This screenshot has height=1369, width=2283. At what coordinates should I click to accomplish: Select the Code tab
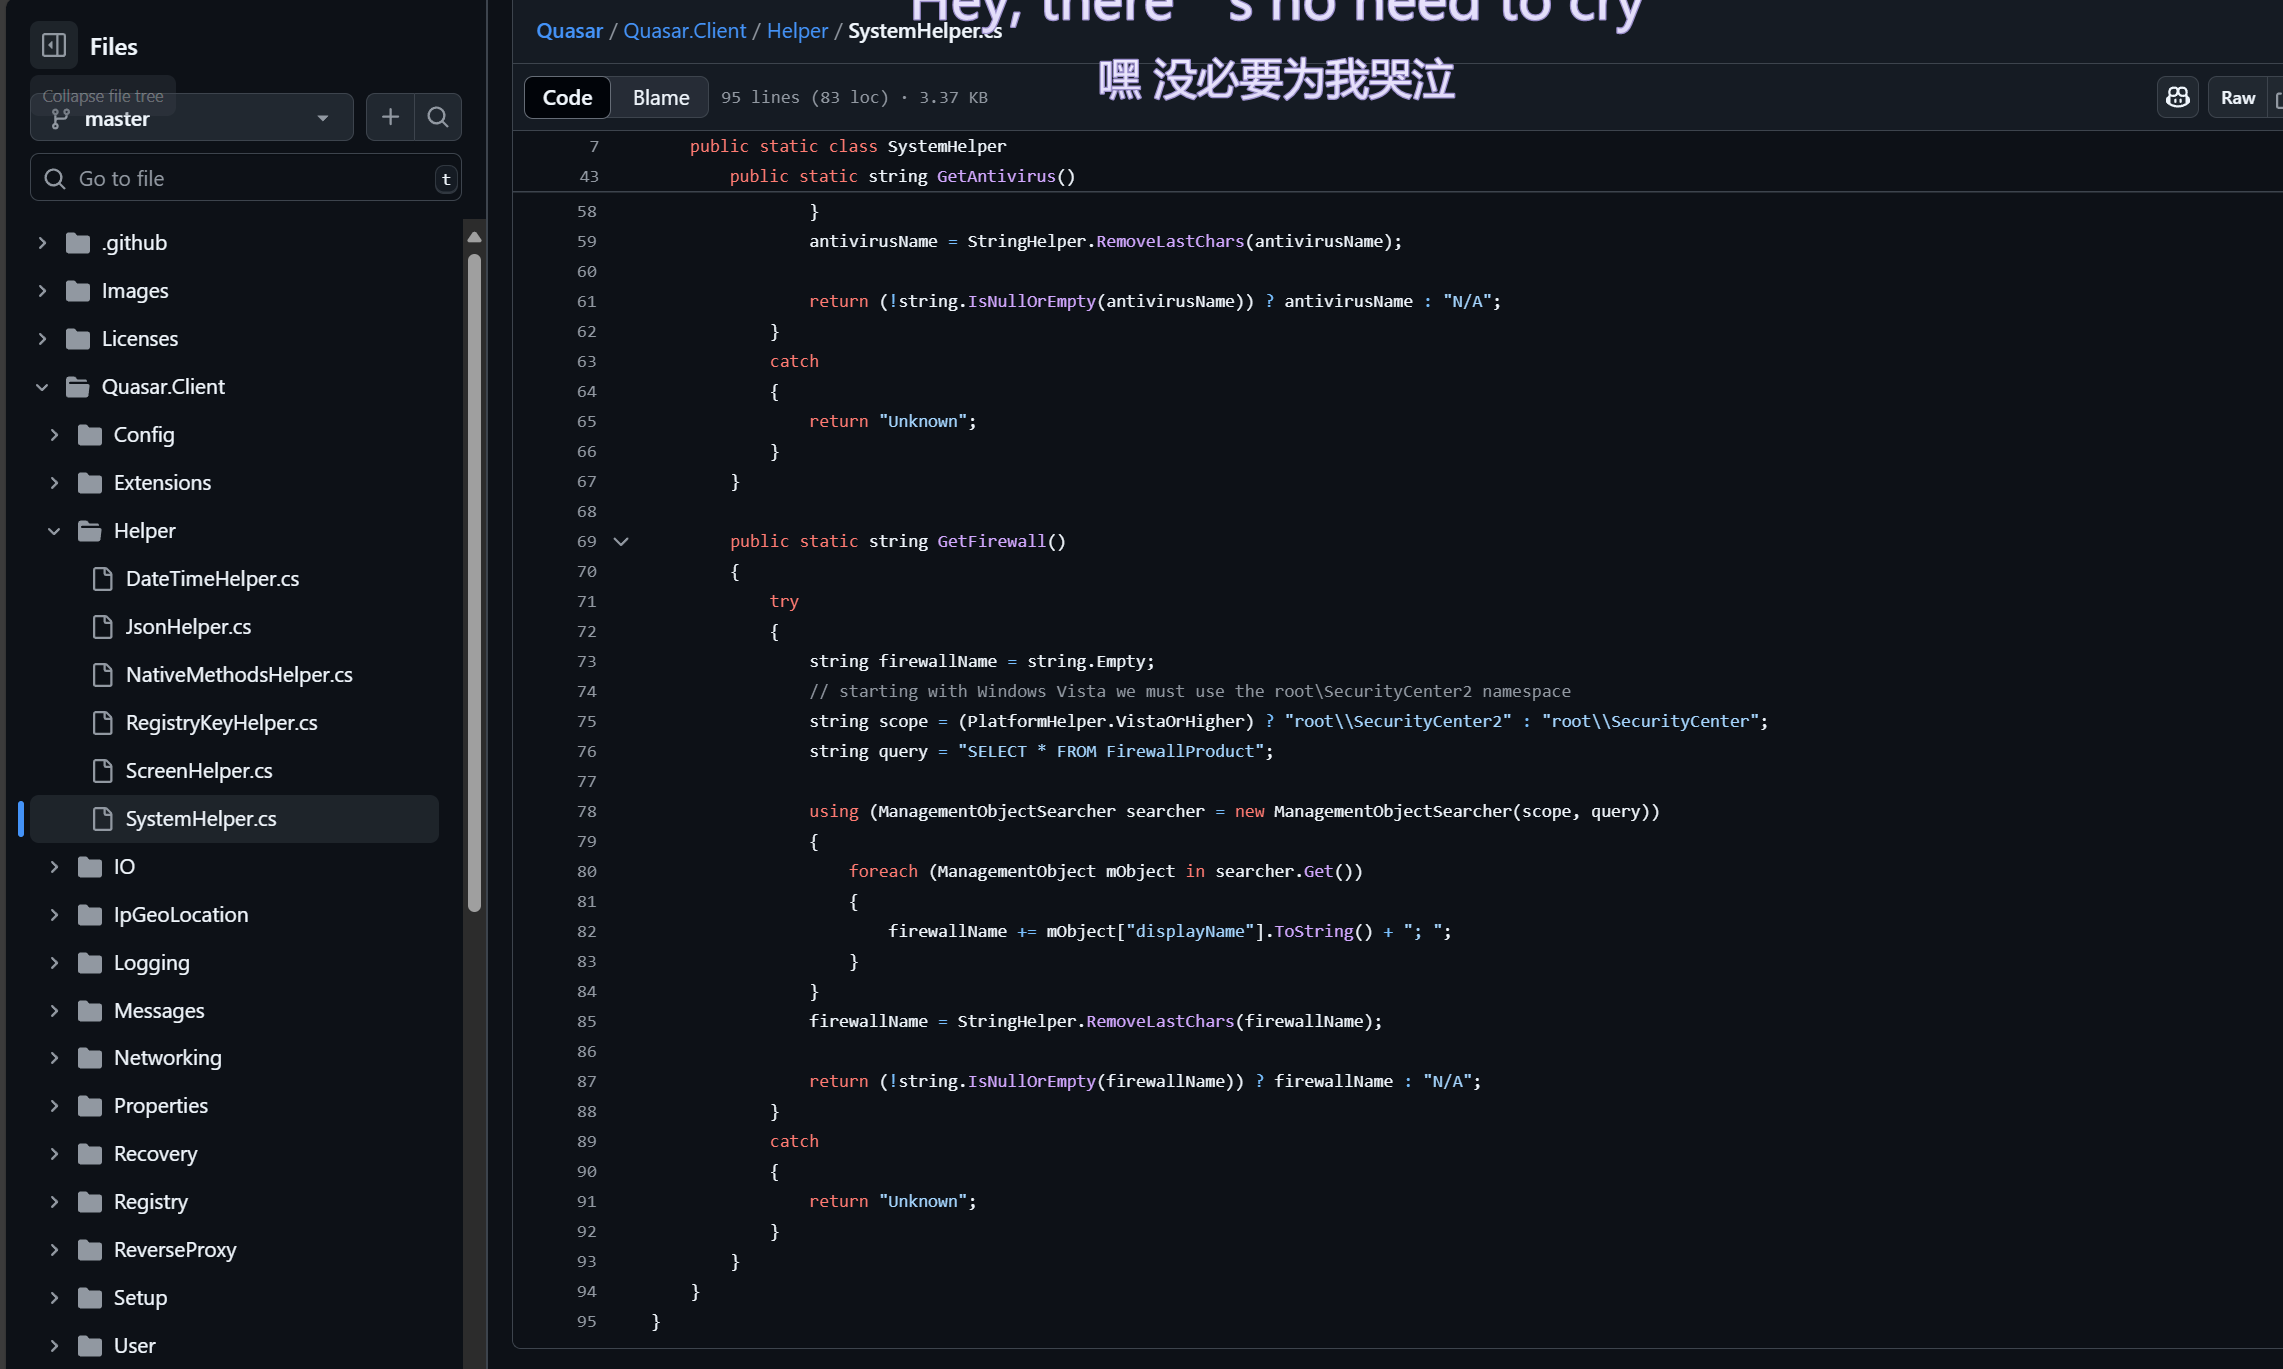(x=567, y=97)
